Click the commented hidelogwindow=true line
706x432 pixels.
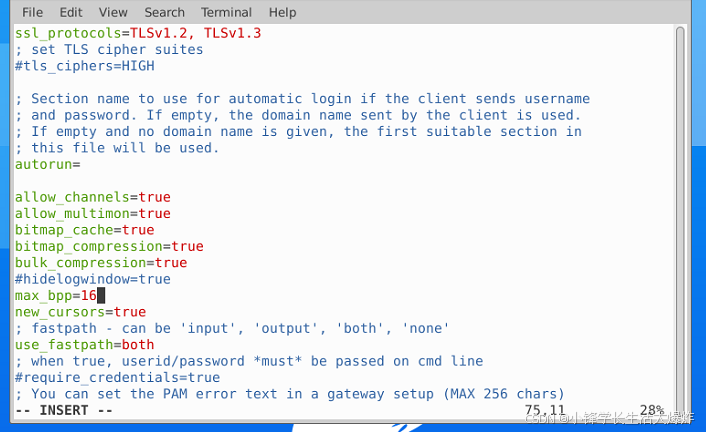[92, 279]
